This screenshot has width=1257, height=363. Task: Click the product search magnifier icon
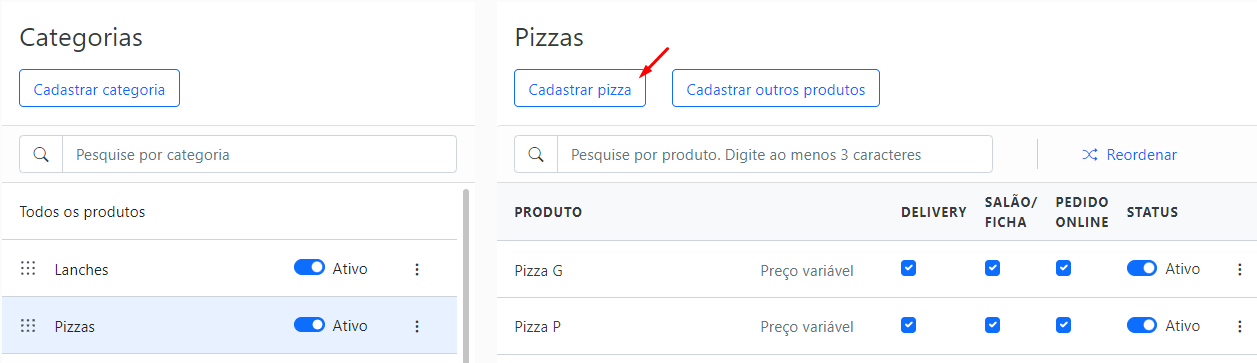pos(536,155)
